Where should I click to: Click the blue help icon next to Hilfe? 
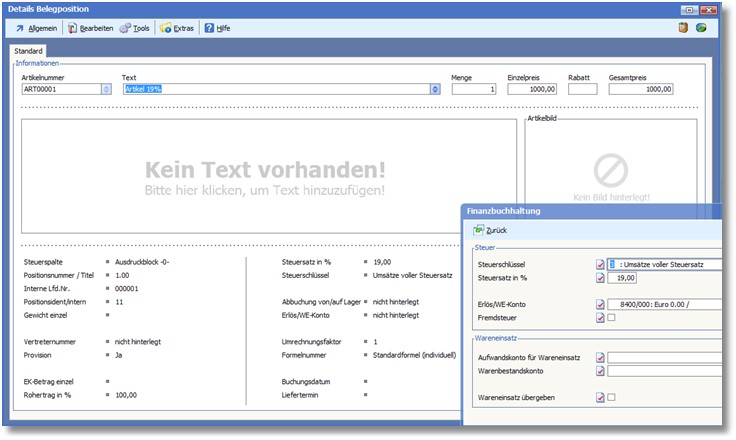coord(209,29)
